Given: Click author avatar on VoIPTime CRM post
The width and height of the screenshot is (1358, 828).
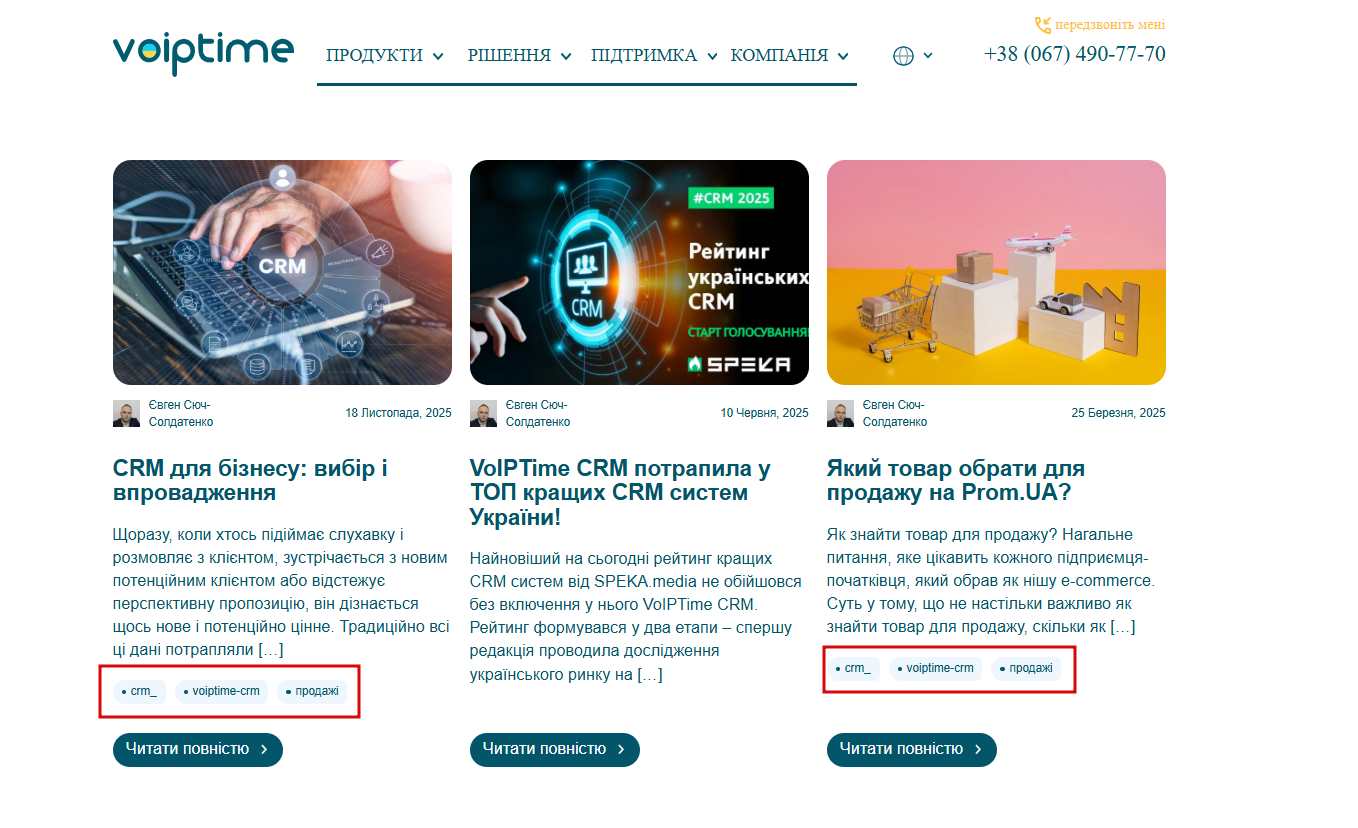Looking at the screenshot, I should point(484,414).
